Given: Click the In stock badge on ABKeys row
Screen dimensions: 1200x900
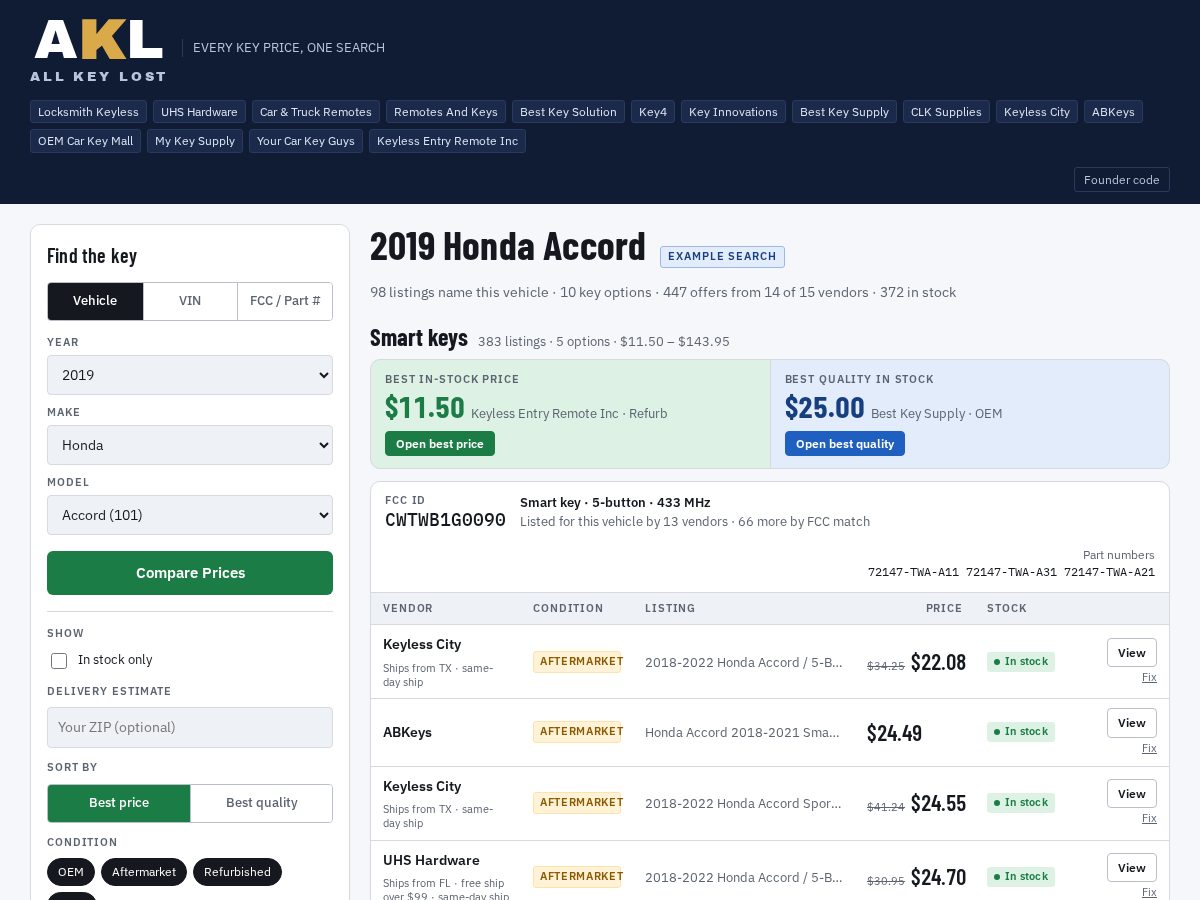Looking at the screenshot, I should 1021,732.
